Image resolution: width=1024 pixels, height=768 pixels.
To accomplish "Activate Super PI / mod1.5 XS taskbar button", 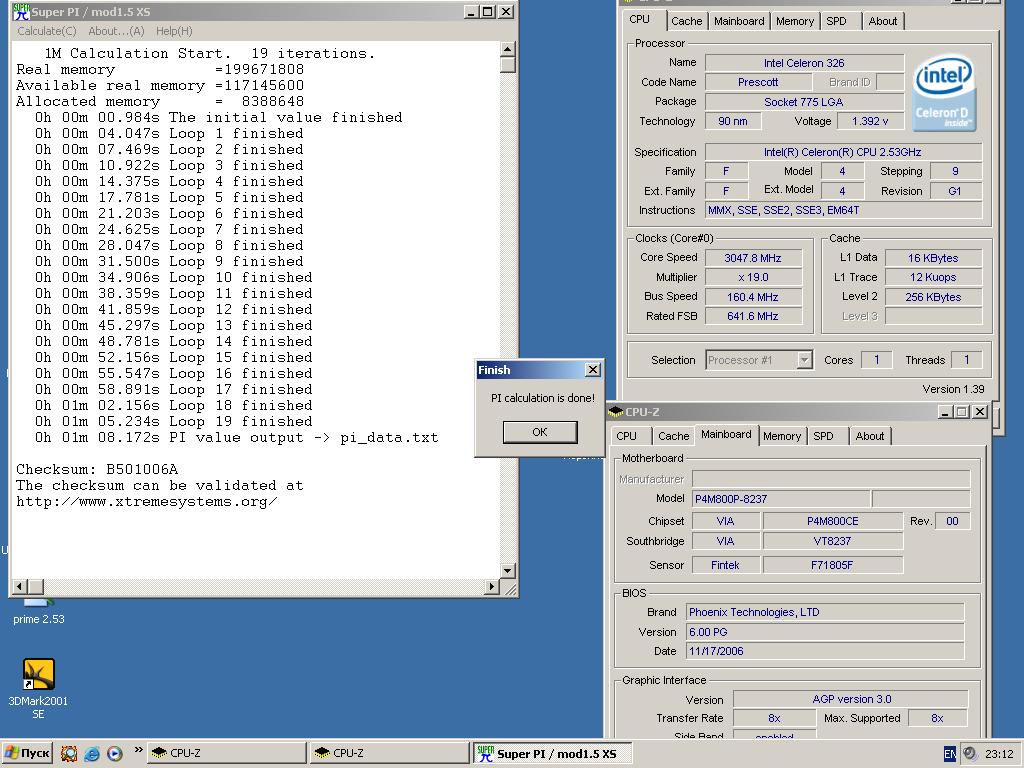I will 552,754.
